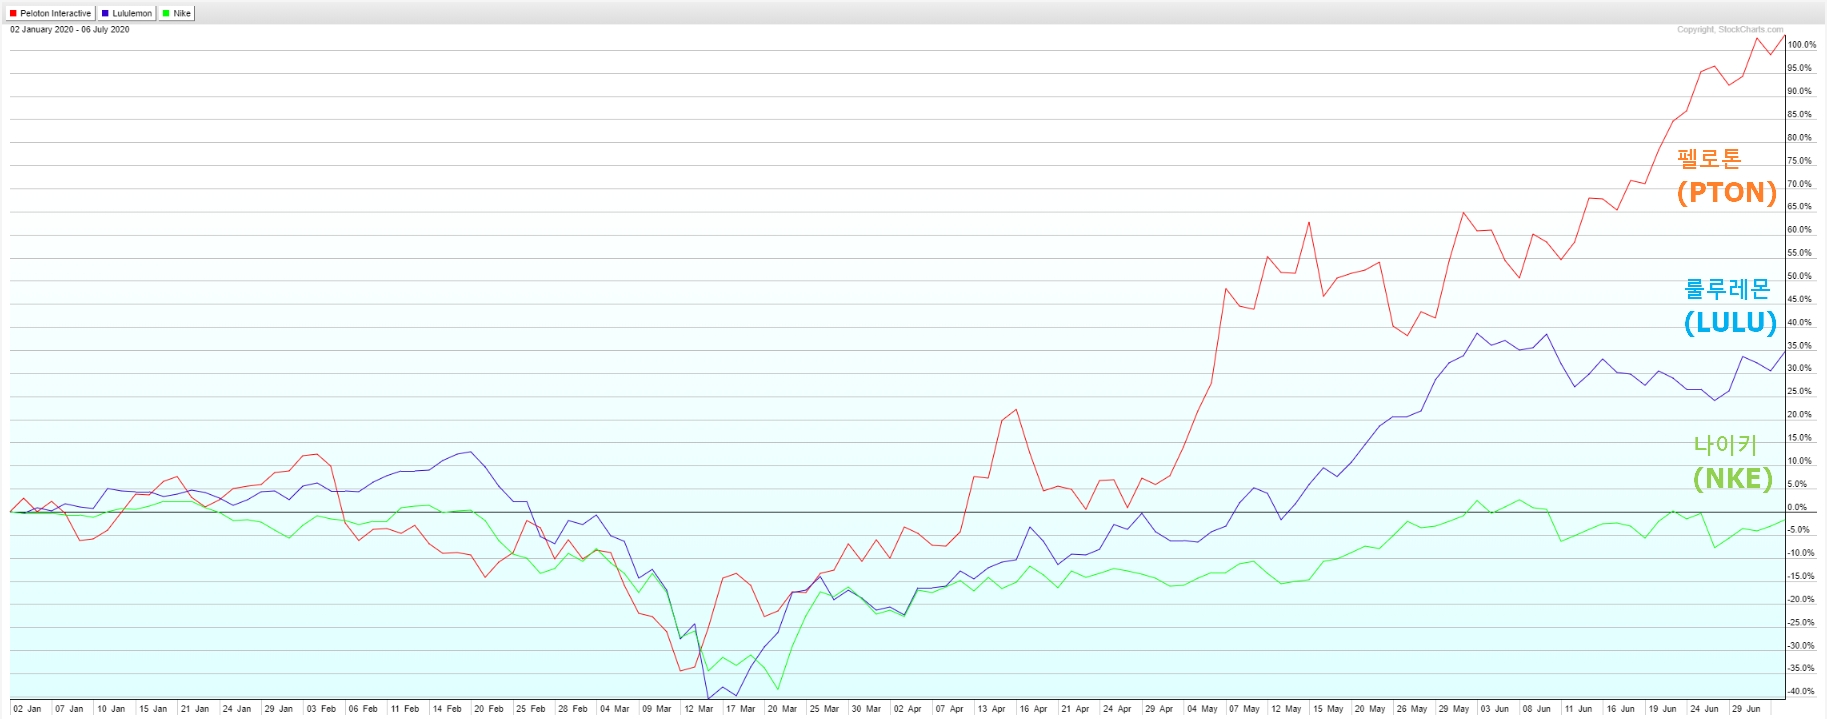Click the 85.0% y-axis label
This screenshot has height=719, width=1827.
point(1800,114)
